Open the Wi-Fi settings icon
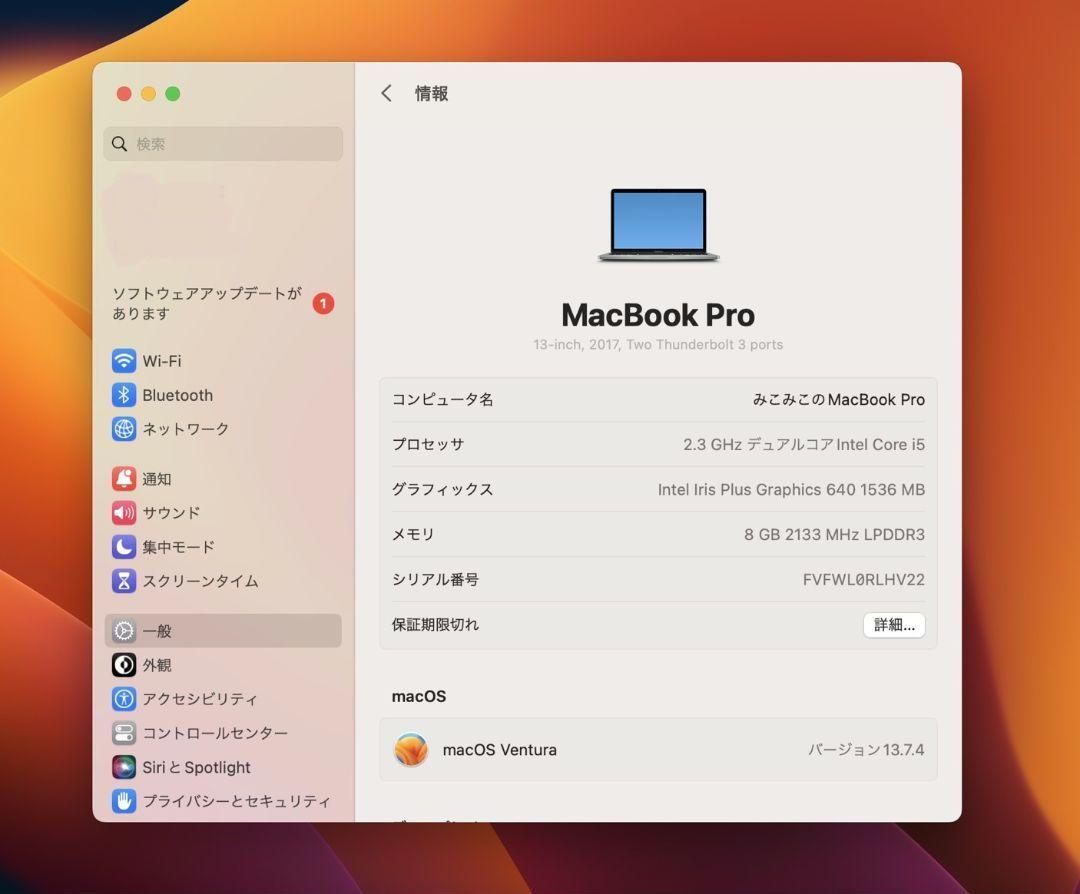This screenshot has width=1080, height=894. pyautogui.click(x=124, y=361)
